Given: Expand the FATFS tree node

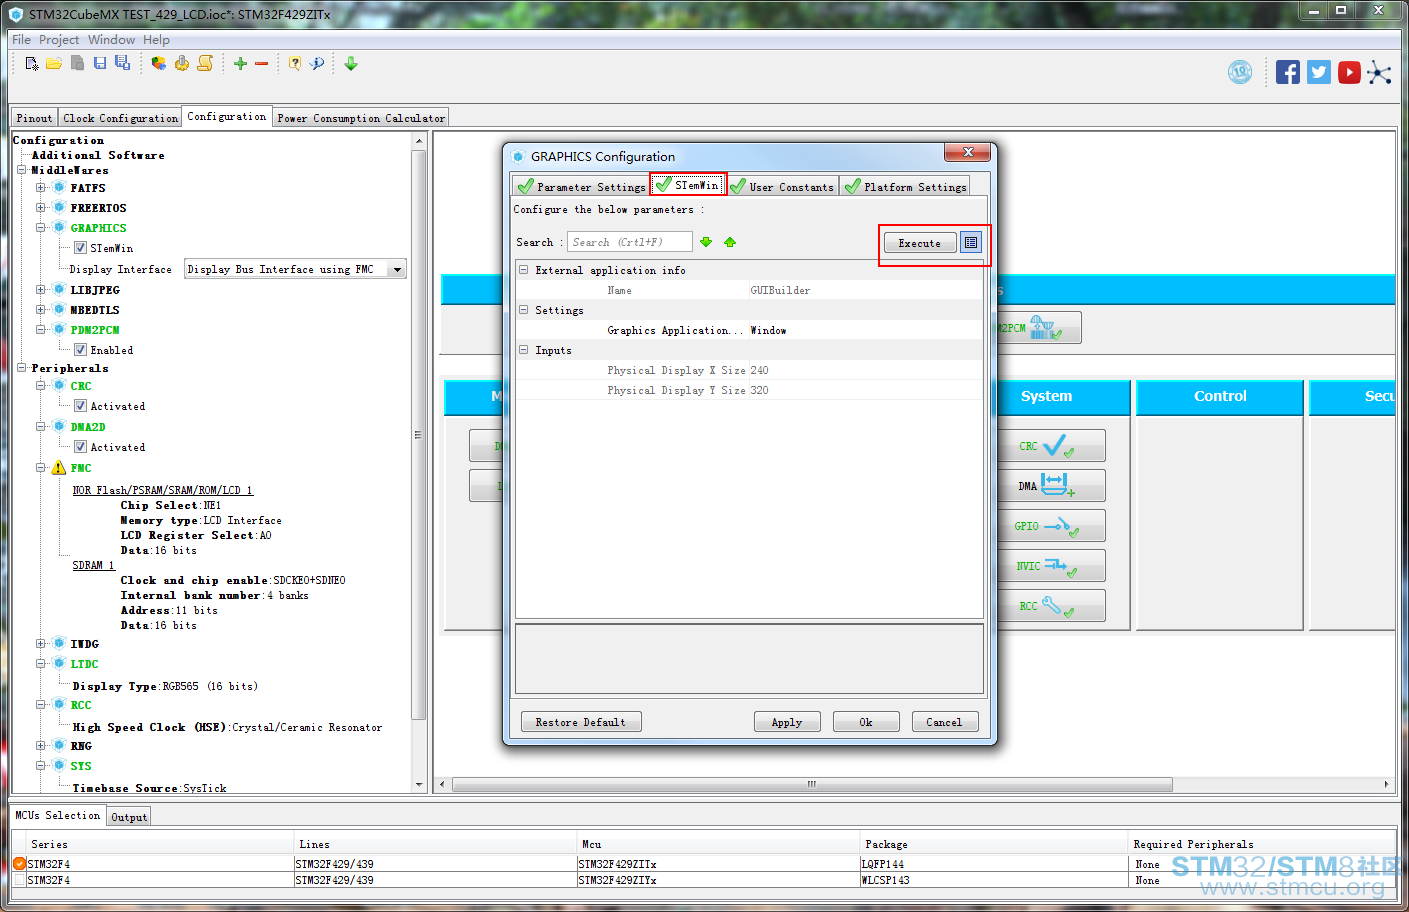Looking at the screenshot, I should (x=41, y=188).
